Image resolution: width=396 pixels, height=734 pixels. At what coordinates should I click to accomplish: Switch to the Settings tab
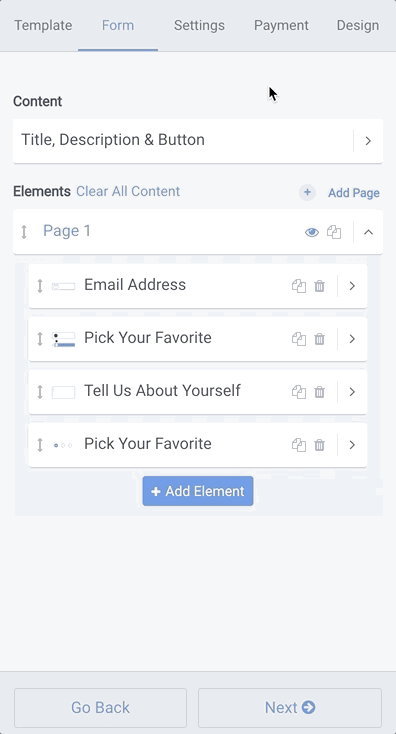199,25
